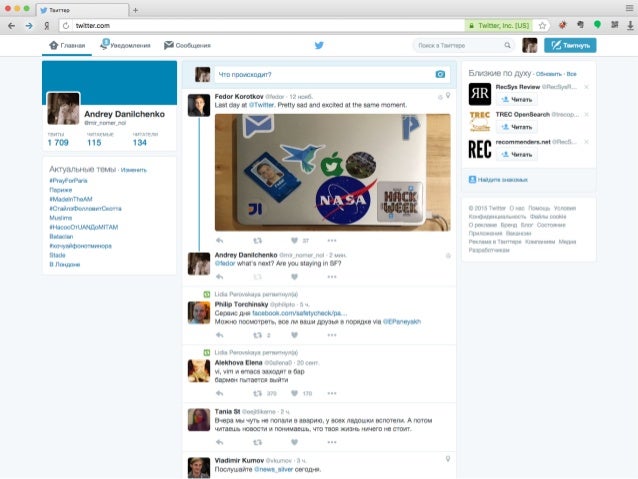Open profile avatar menu in header
Image resolution: width=638 pixels, height=479 pixels.
point(530,45)
